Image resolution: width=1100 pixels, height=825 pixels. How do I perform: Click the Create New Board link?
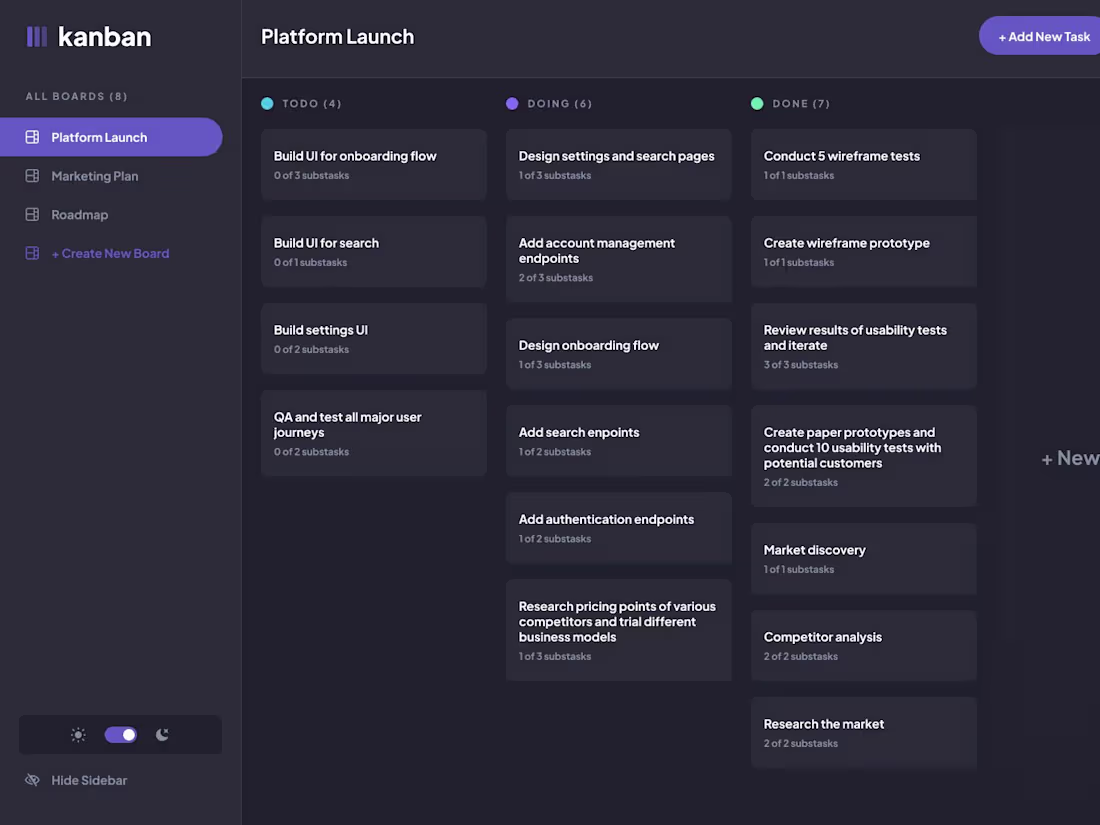pos(110,253)
